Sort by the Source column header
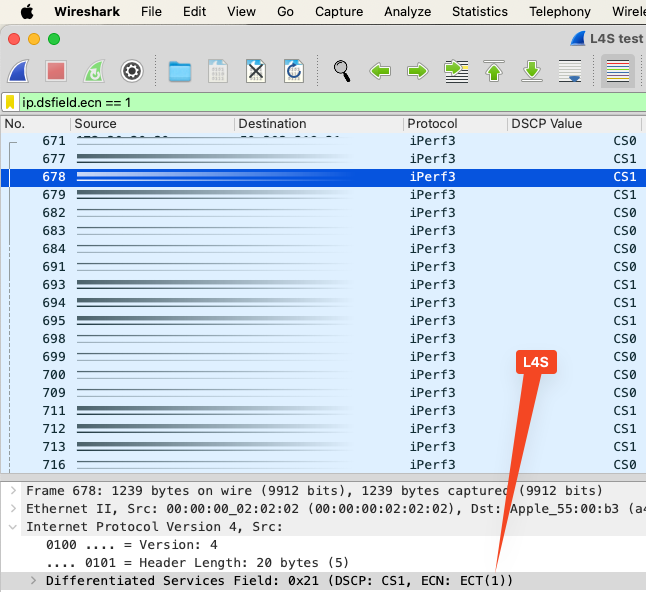 coord(152,124)
